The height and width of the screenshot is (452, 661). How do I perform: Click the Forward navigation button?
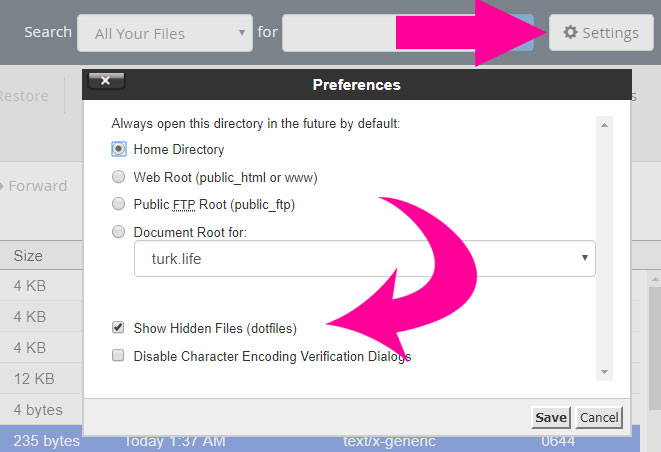point(34,186)
